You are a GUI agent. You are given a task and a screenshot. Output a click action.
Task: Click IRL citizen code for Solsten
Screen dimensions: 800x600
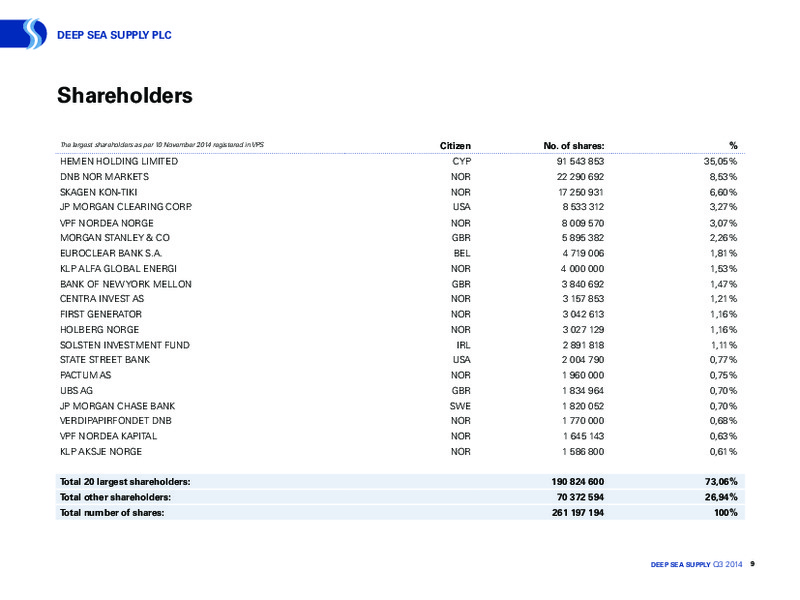[463, 345]
